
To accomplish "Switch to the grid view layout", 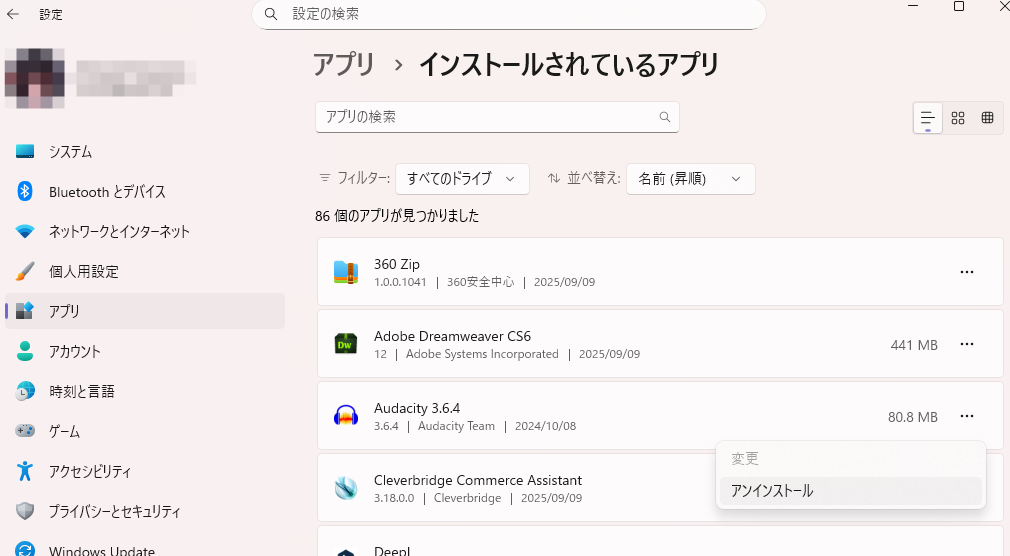I will pyautogui.click(x=958, y=118).
